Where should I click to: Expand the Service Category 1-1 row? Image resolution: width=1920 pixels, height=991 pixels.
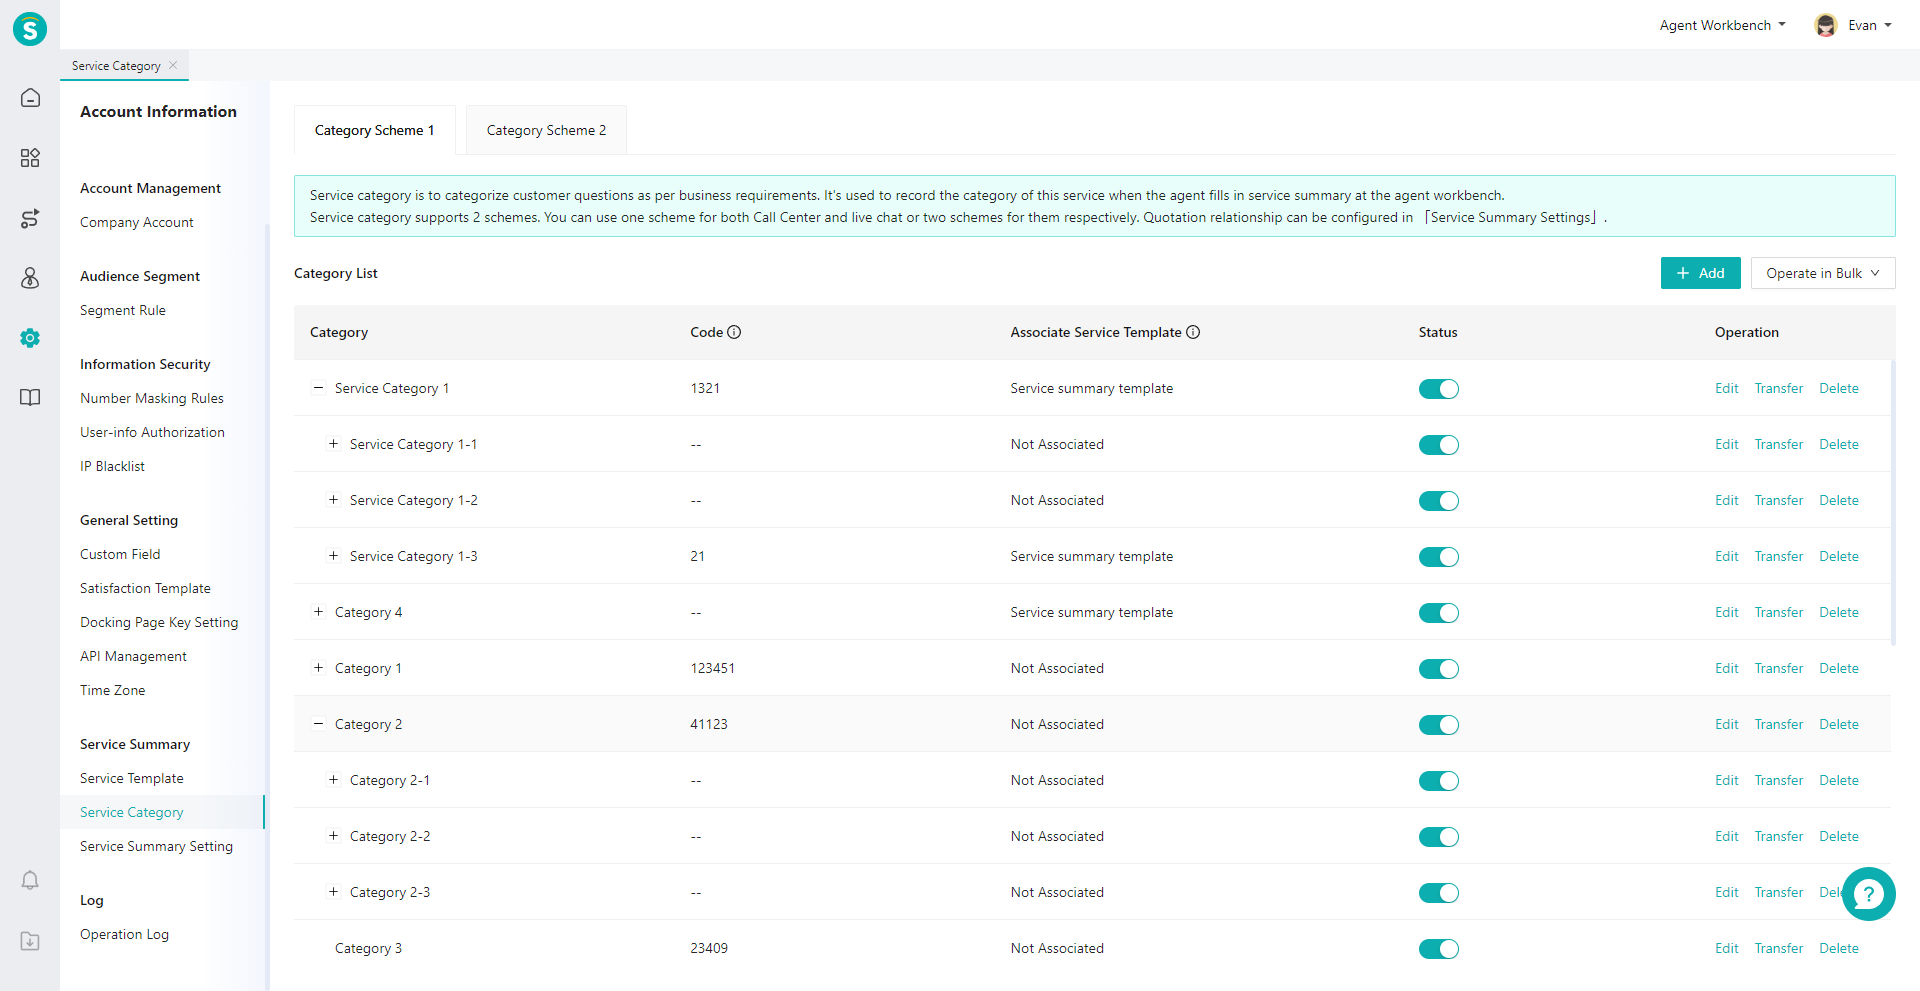coord(333,444)
